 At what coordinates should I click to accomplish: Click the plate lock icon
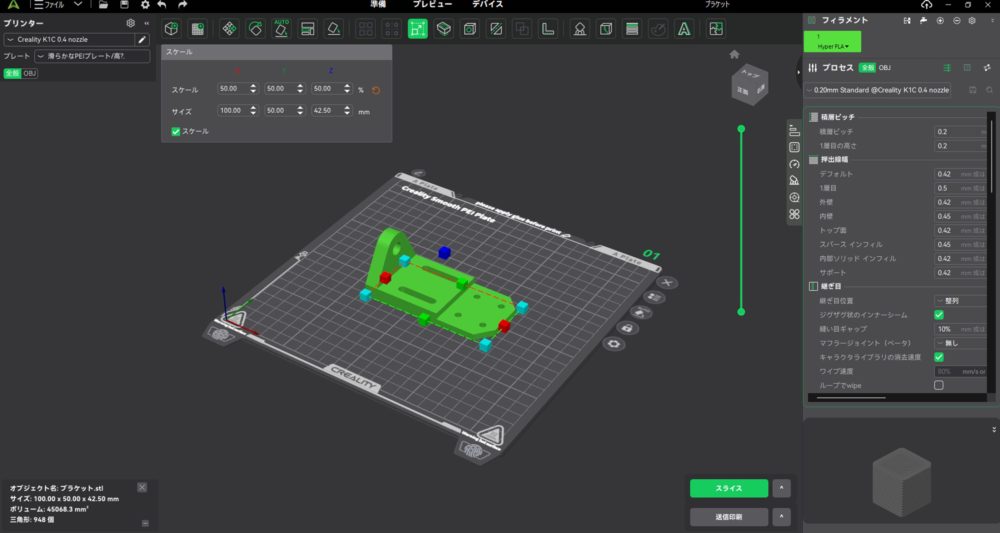[627, 327]
